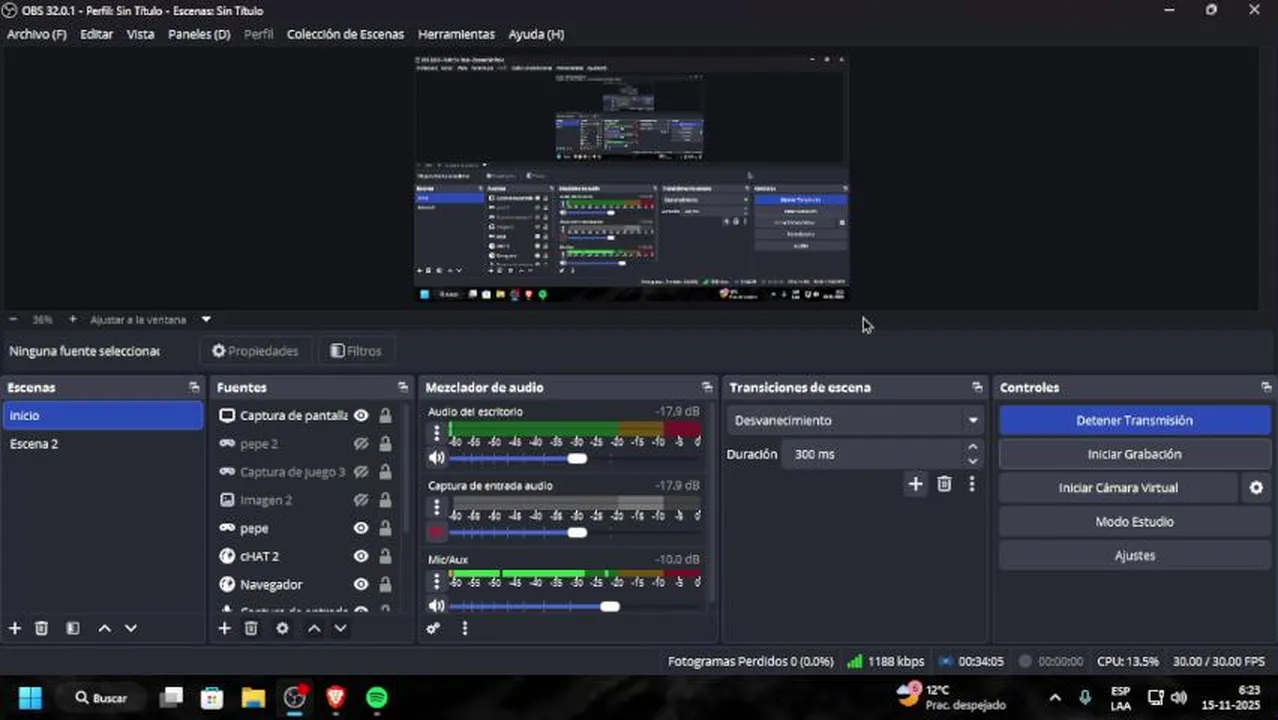Image resolution: width=1278 pixels, height=720 pixels.
Task: Open Vista menu
Action: coord(141,34)
